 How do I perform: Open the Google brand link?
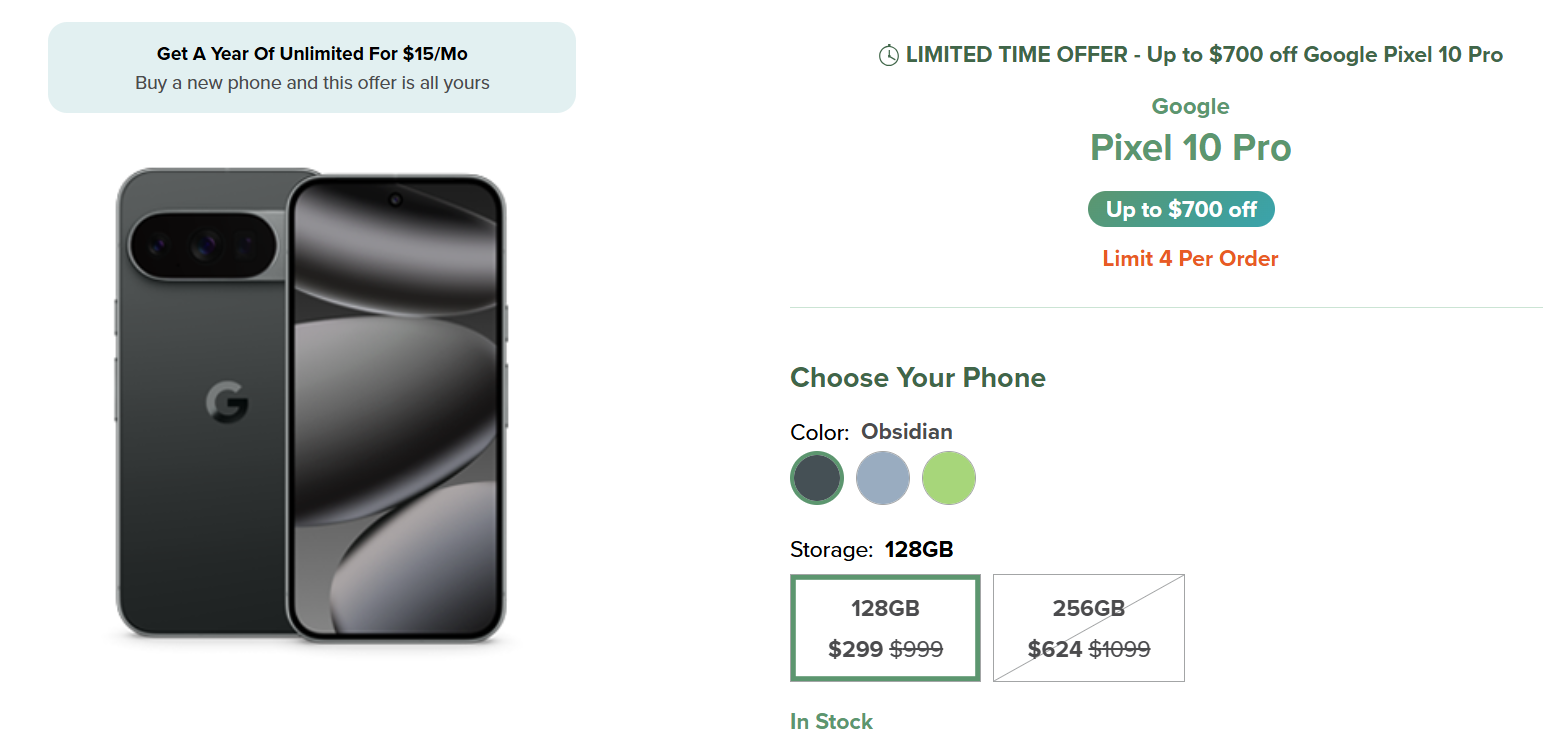(1190, 106)
